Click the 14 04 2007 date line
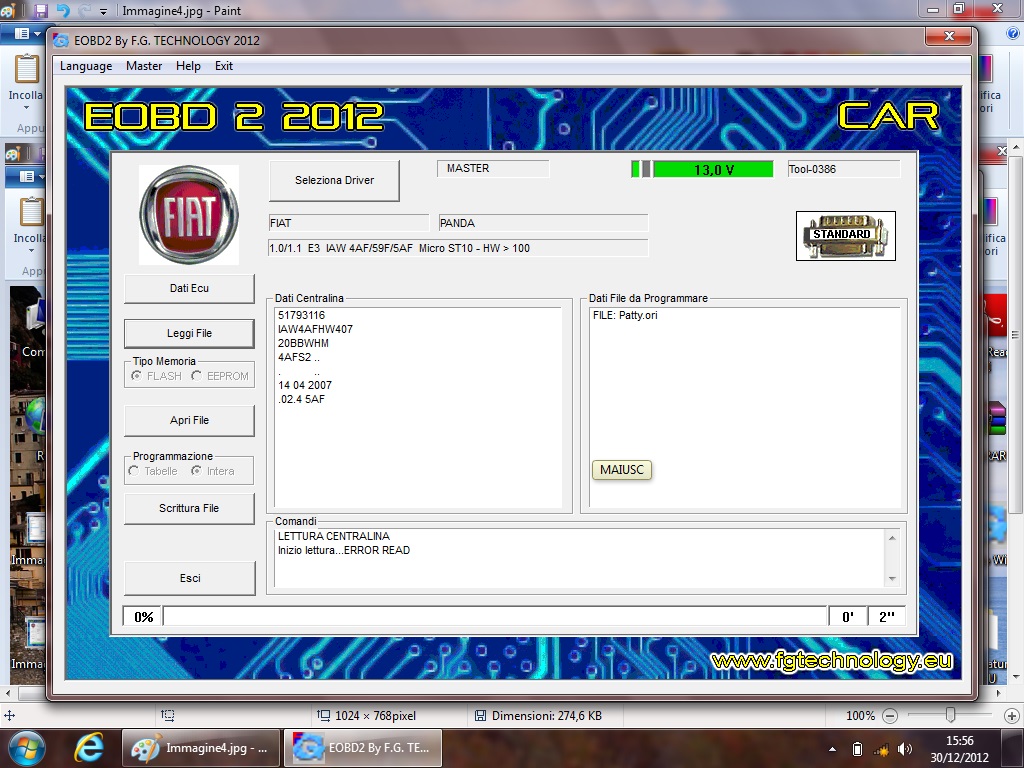 pyautogui.click(x=305, y=385)
